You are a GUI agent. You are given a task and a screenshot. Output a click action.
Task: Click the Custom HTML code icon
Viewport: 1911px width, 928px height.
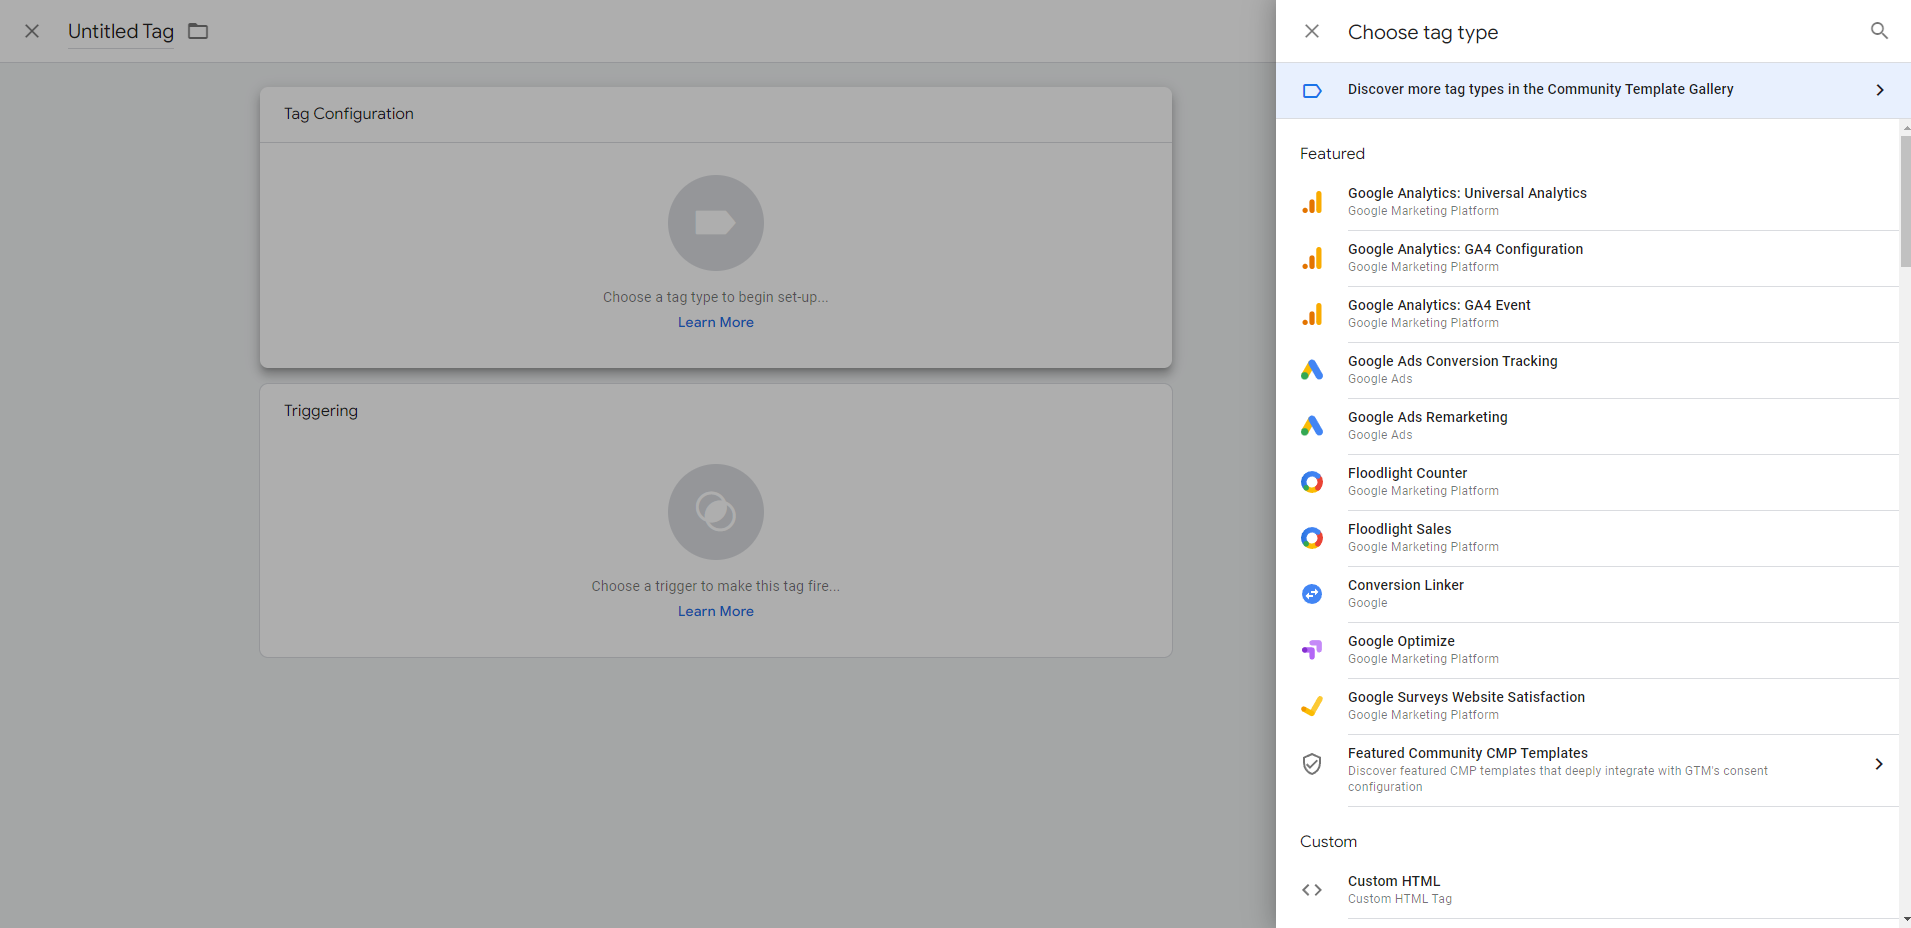(x=1312, y=890)
